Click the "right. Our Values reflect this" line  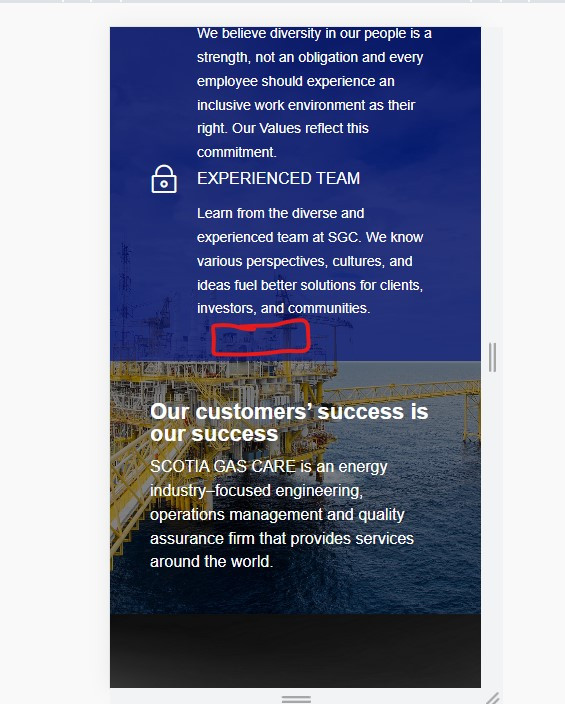point(283,128)
